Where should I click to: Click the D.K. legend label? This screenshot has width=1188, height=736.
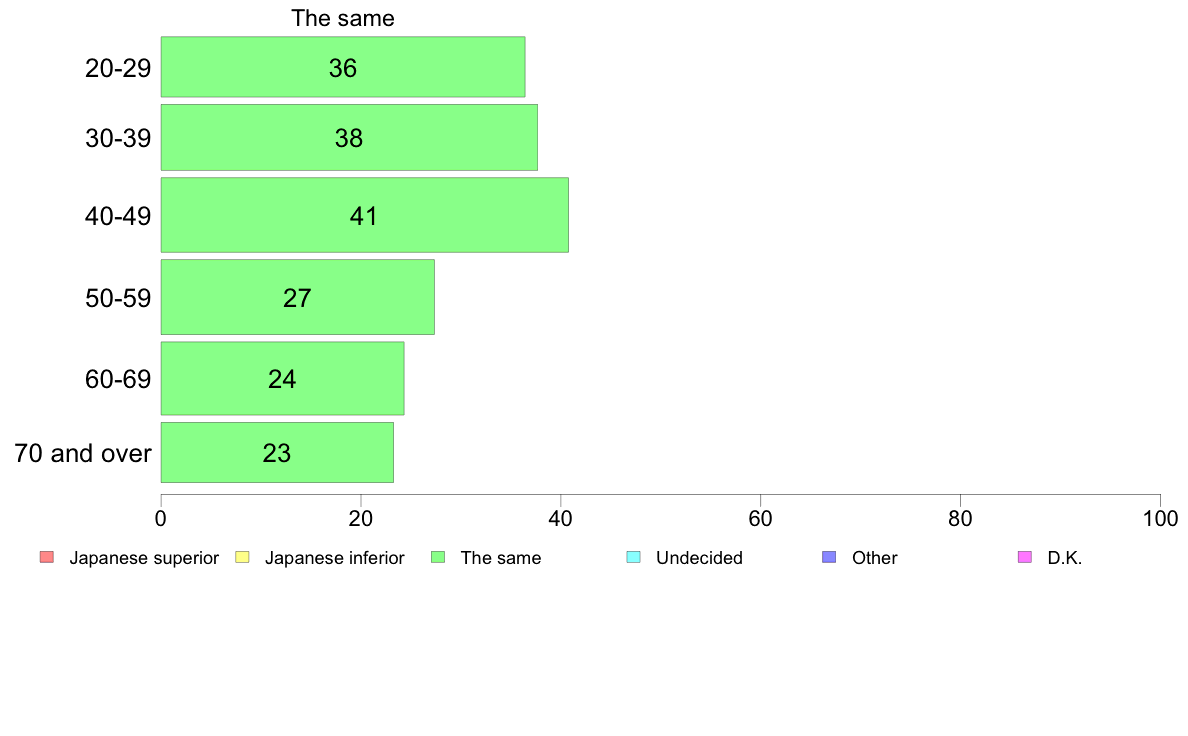click(x=1065, y=558)
